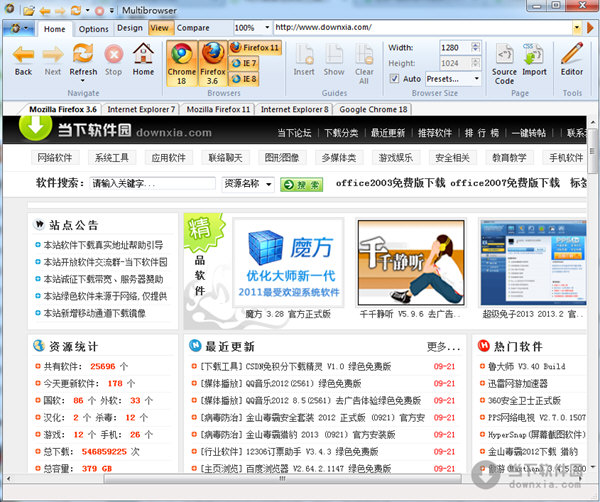Switch to the Options ribbon tab
The width and height of the screenshot is (600, 502).
pyautogui.click(x=93, y=29)
